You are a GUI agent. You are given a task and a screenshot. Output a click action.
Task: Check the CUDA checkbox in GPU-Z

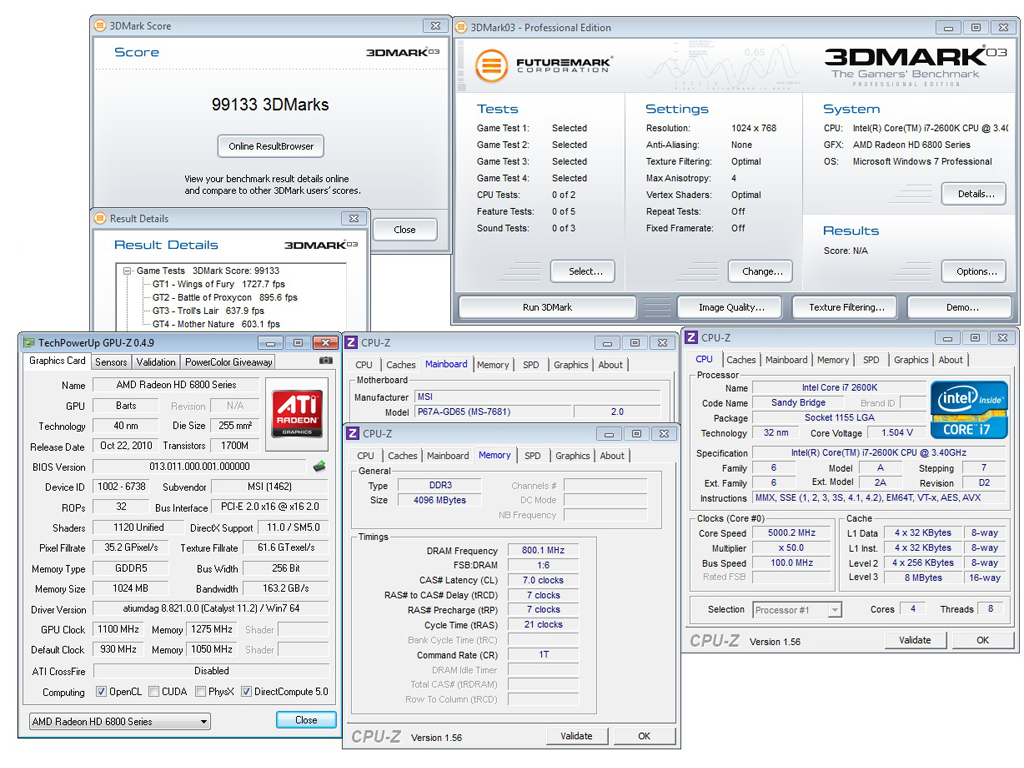point(153,692)
